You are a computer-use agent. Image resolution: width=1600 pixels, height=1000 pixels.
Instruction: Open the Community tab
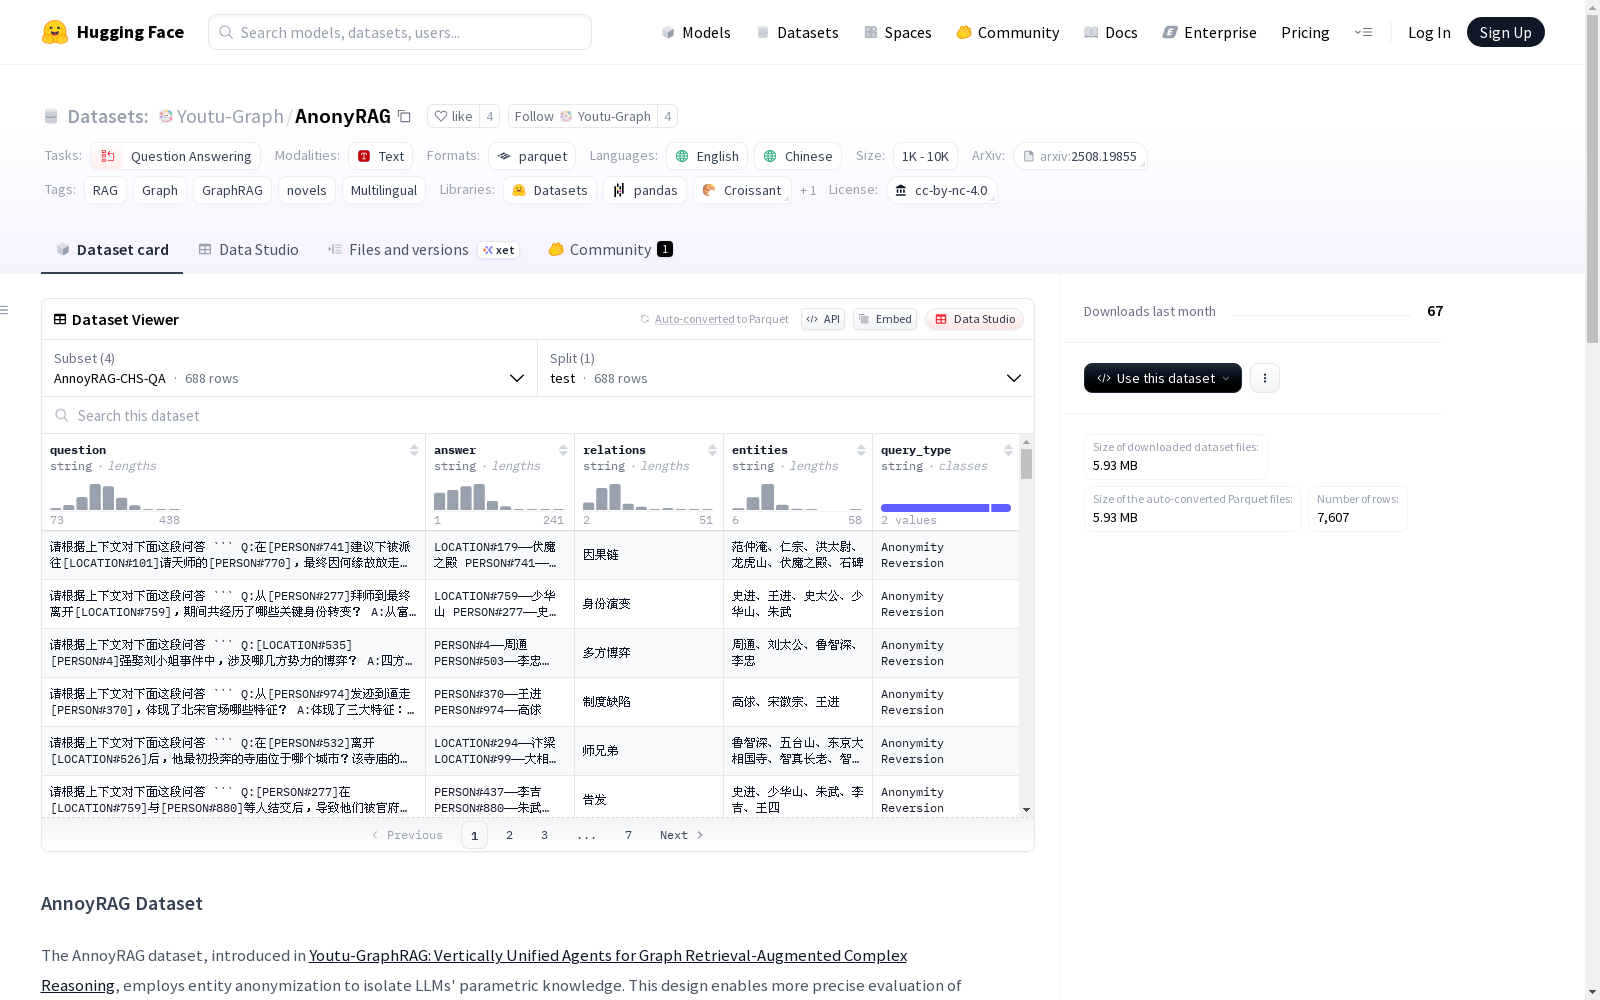[610, 250]
